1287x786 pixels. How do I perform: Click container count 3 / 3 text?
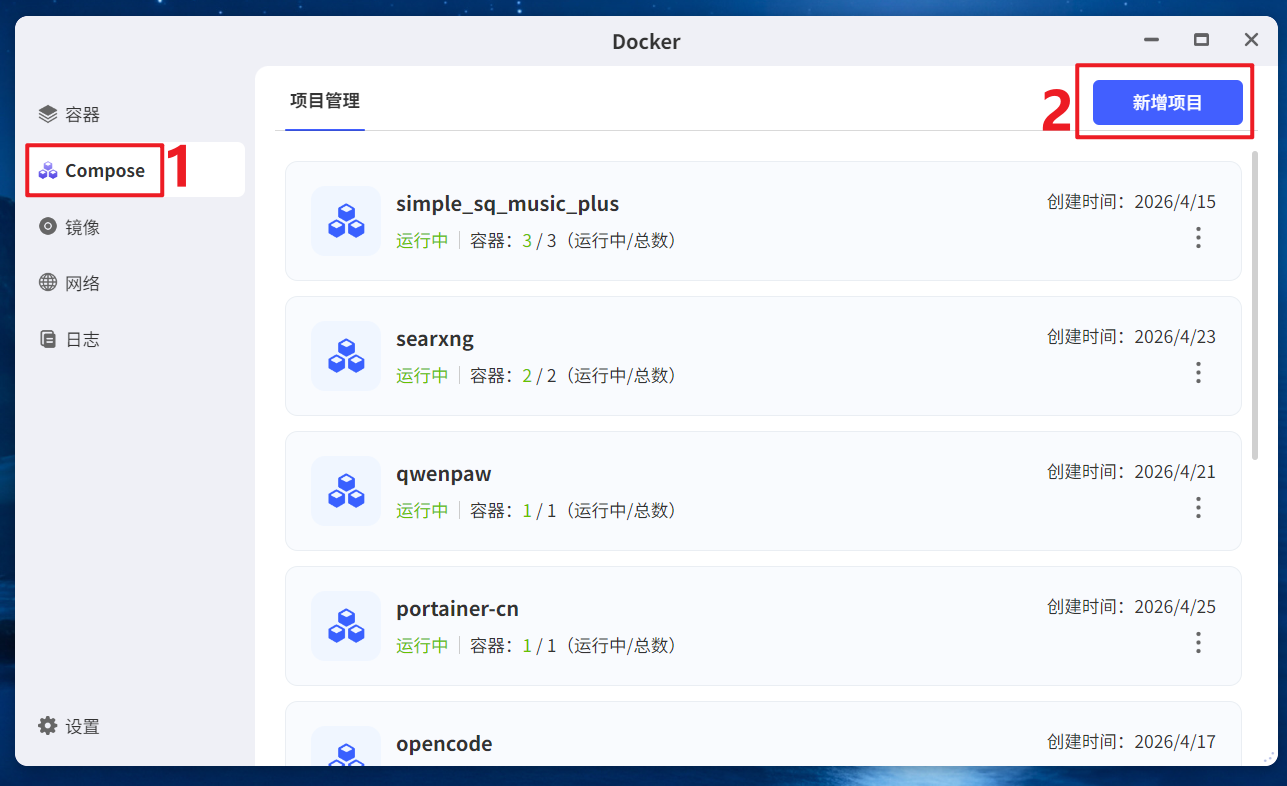point(539,241)
